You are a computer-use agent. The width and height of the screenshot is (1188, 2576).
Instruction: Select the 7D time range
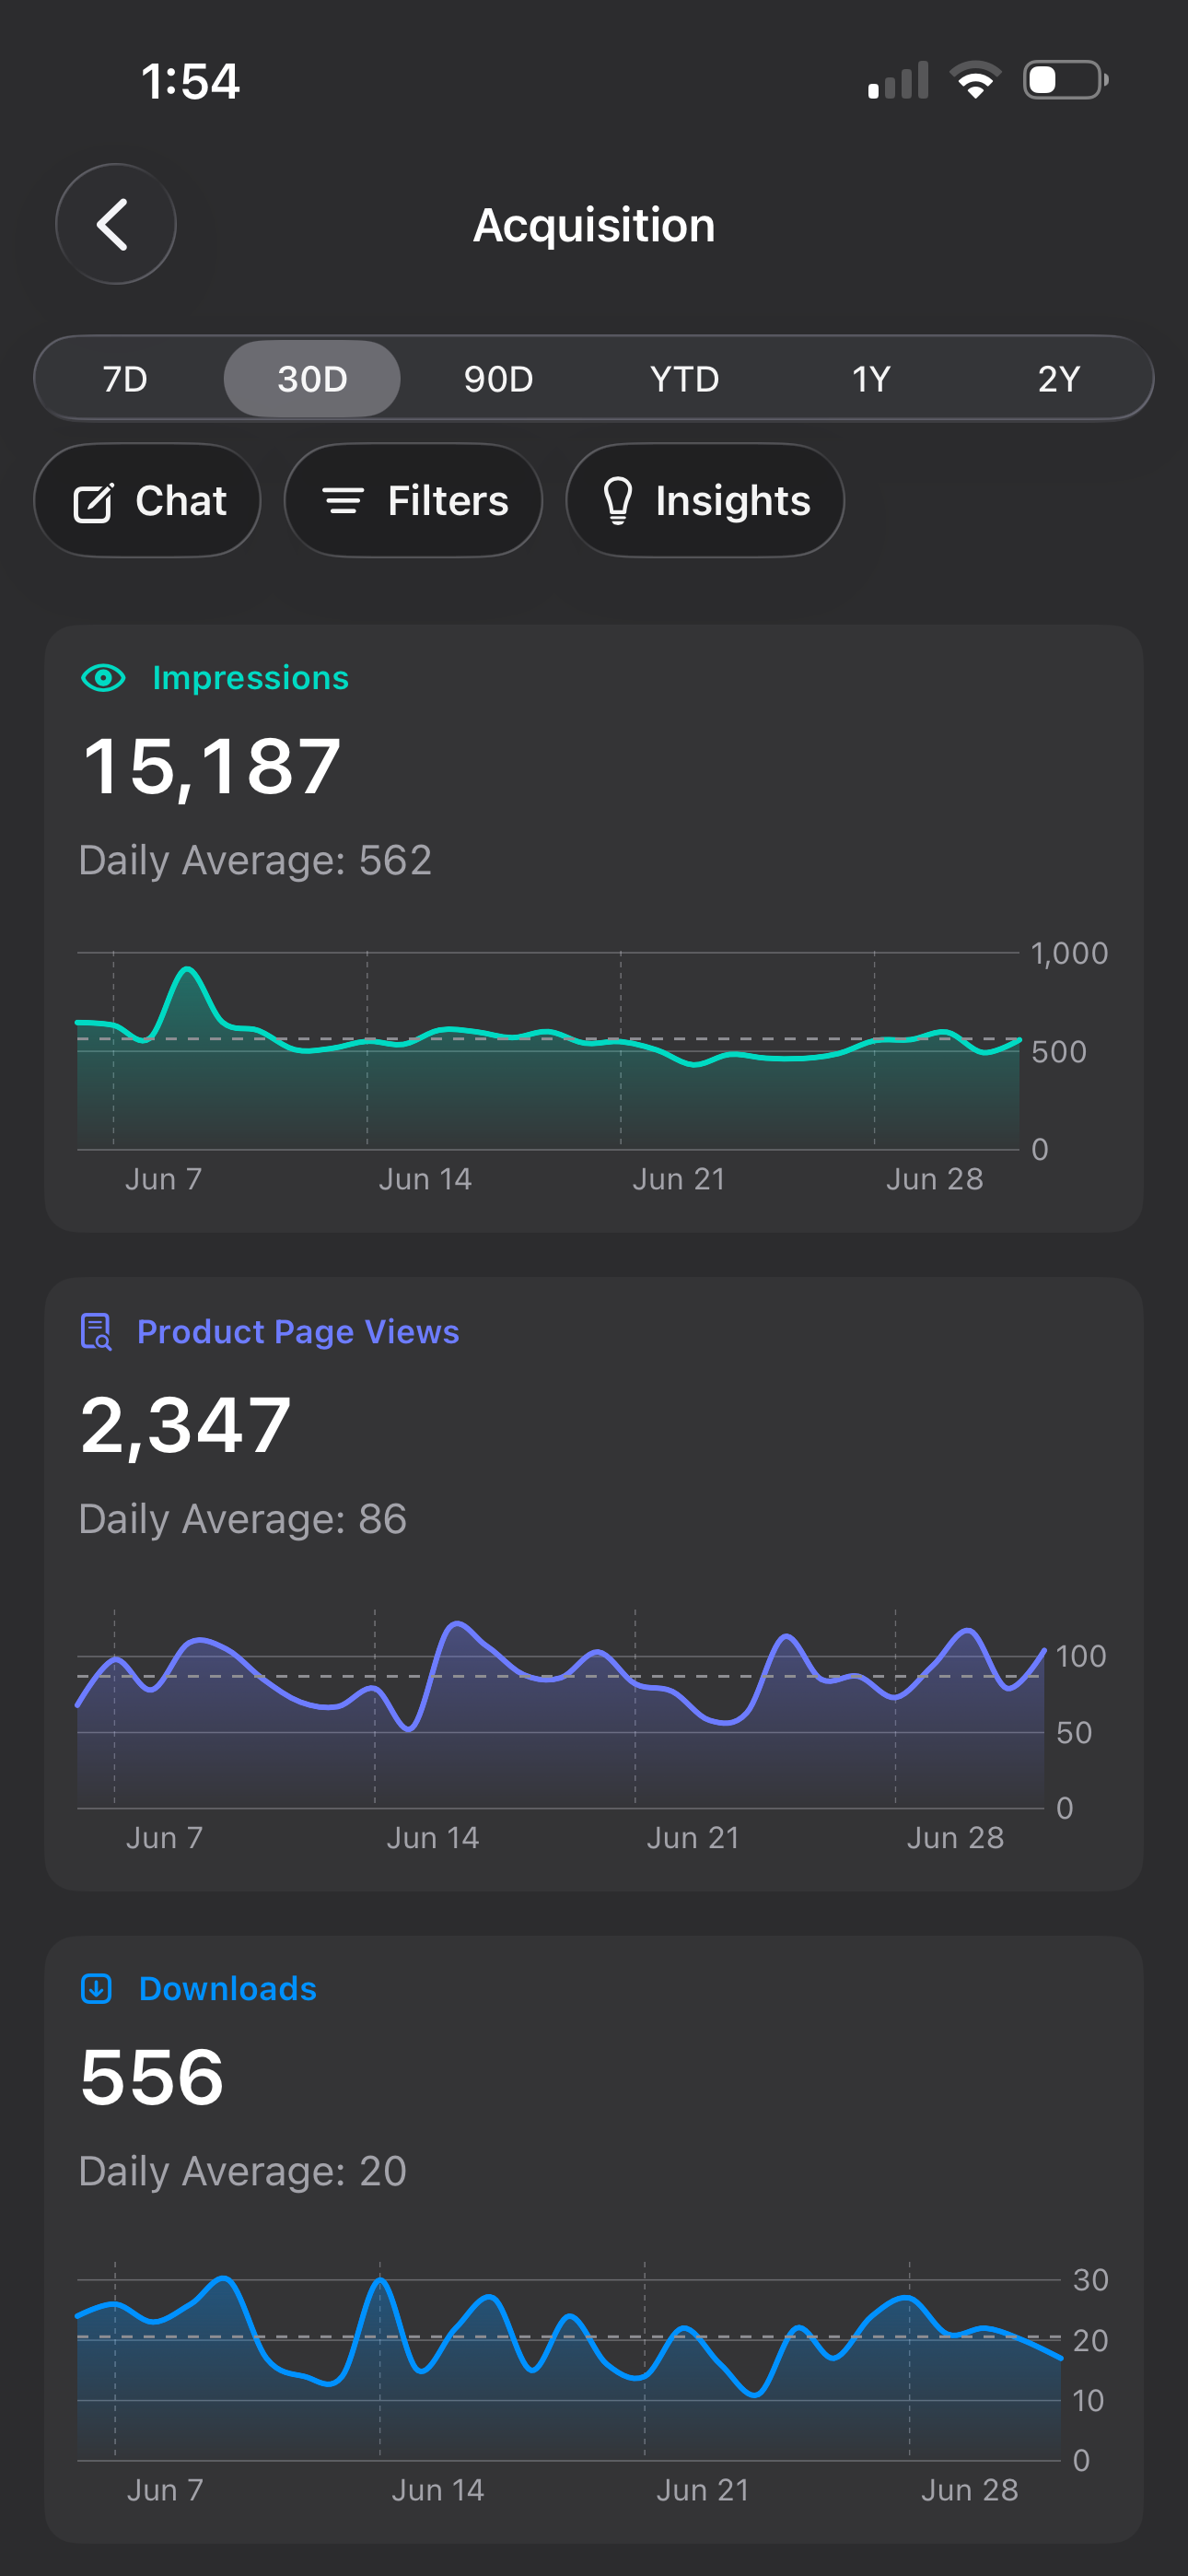125,379
